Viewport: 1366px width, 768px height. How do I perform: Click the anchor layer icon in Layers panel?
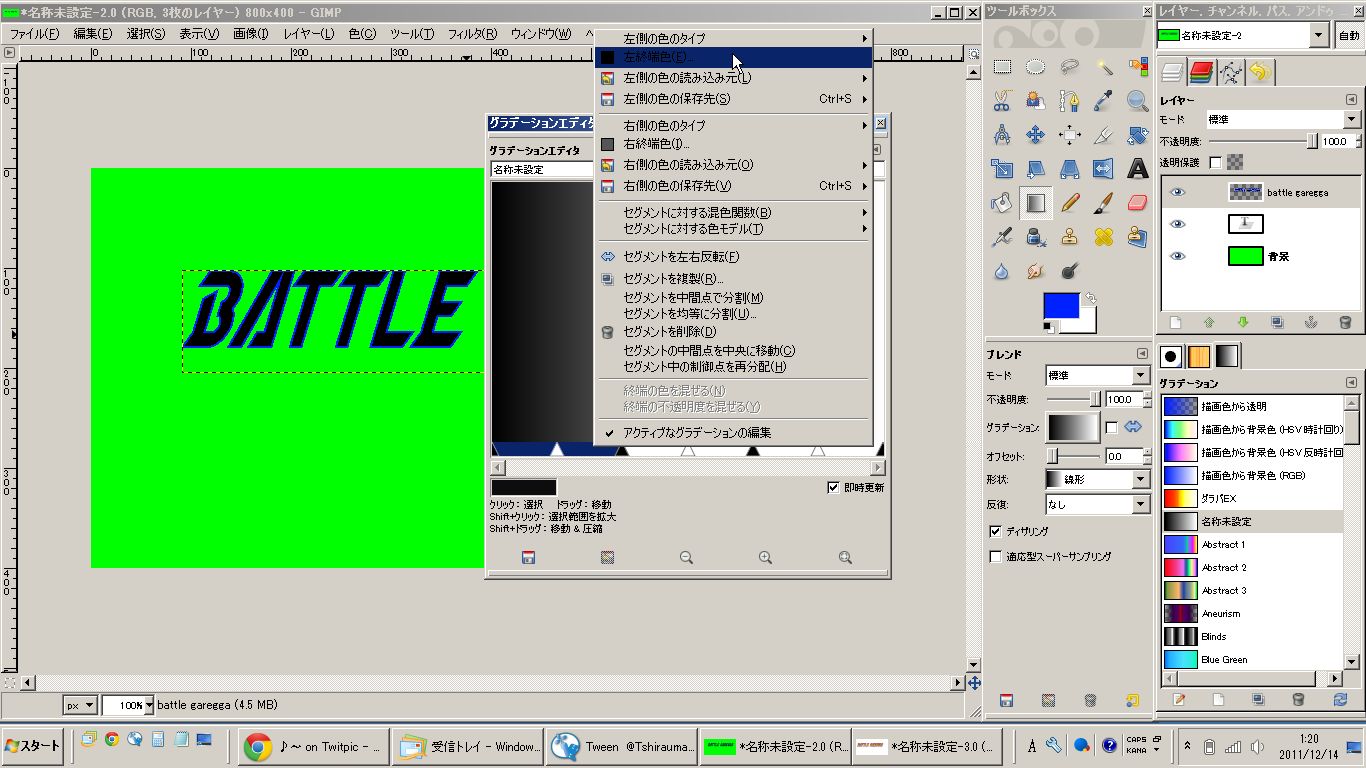pyautogui.click(x=1311, y=322)
